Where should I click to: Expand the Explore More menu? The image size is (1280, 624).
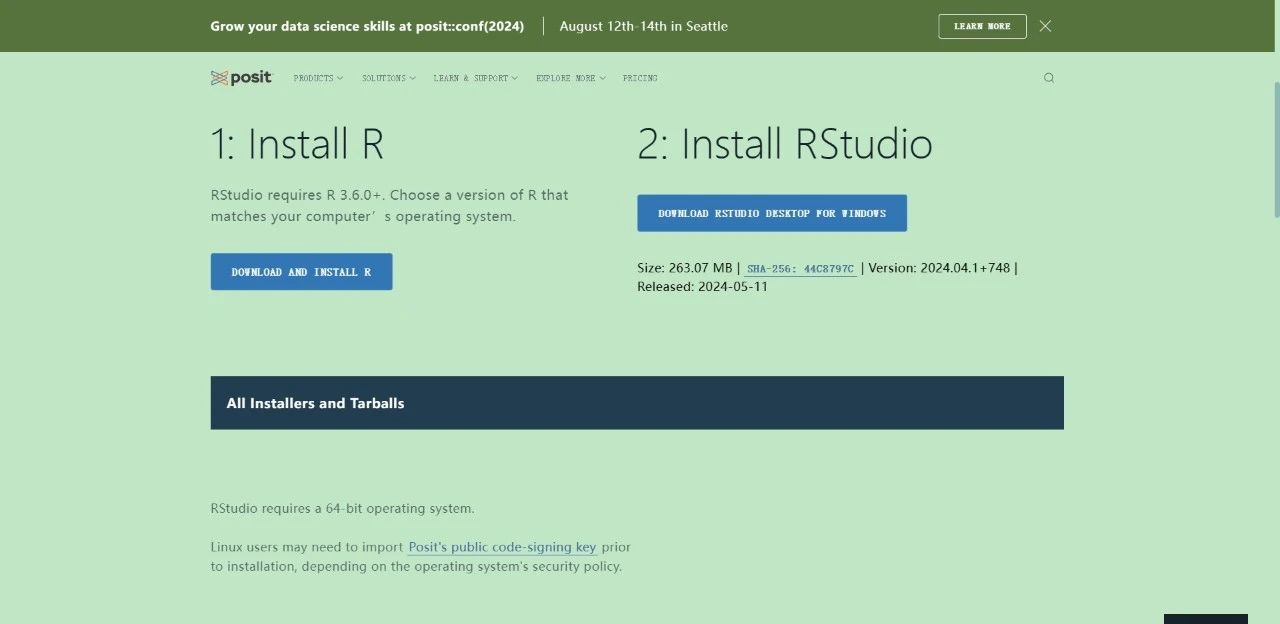coord(570,78)
